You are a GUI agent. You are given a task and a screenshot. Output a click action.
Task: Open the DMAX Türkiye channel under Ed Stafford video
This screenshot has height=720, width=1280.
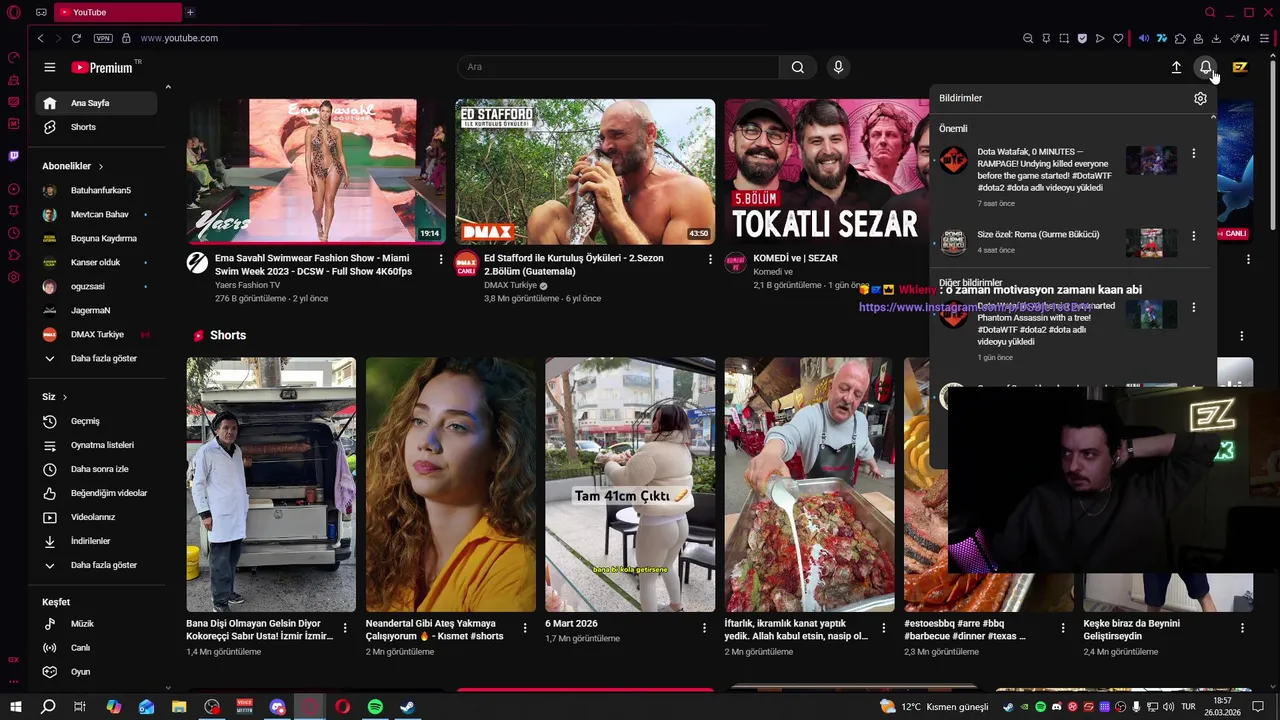(510, 285)
